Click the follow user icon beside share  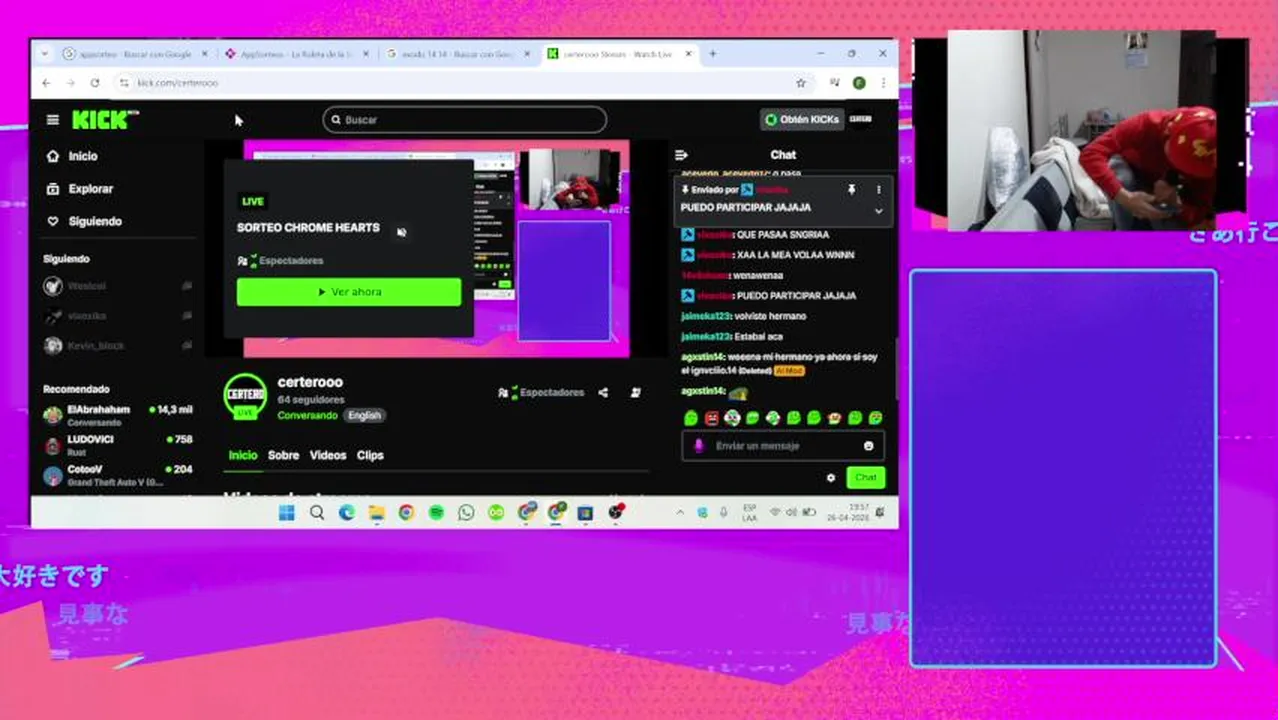click(x=636, y=393)
